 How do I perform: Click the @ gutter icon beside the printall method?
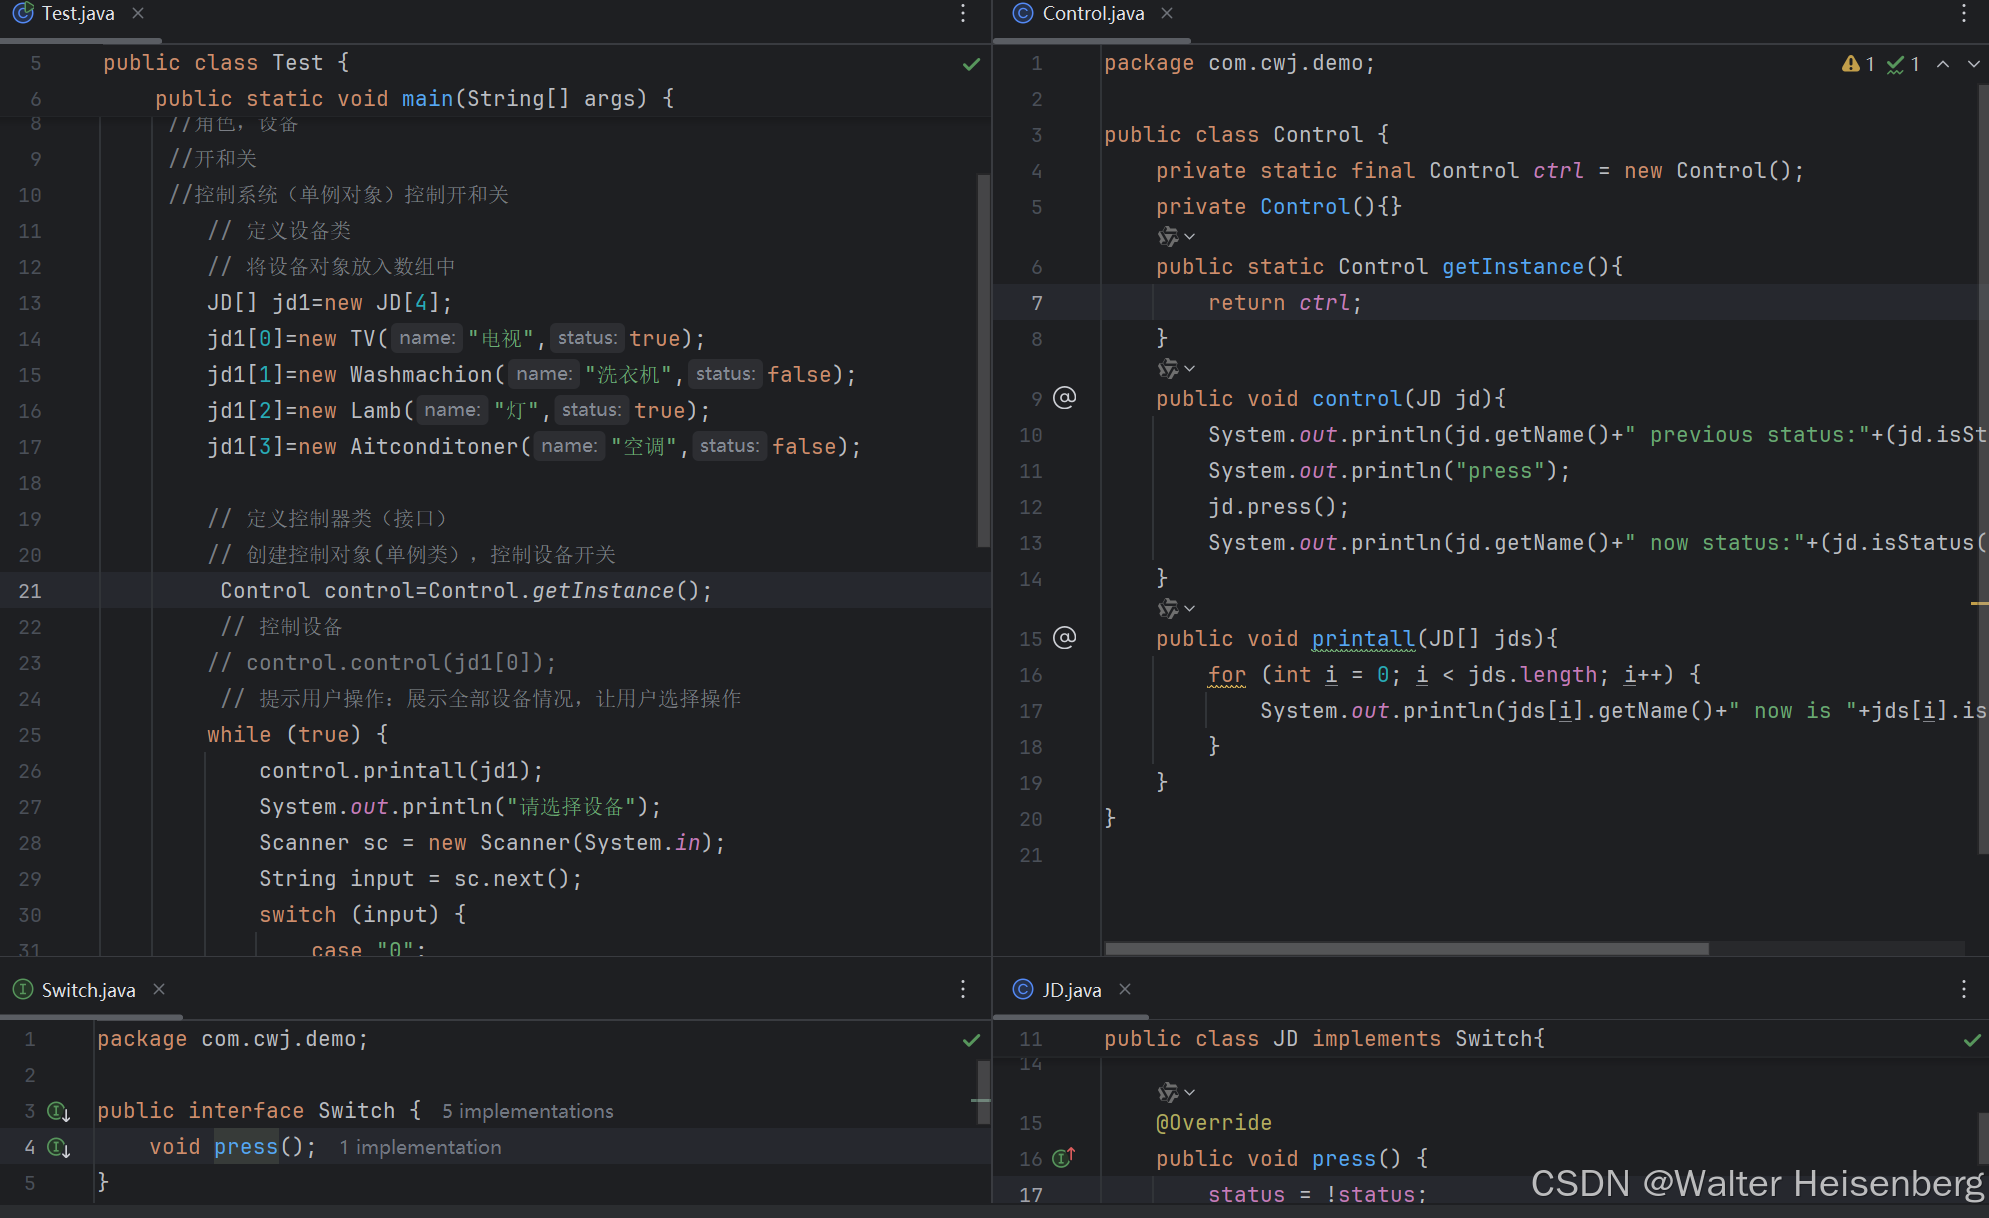(x=1066, y=638)
